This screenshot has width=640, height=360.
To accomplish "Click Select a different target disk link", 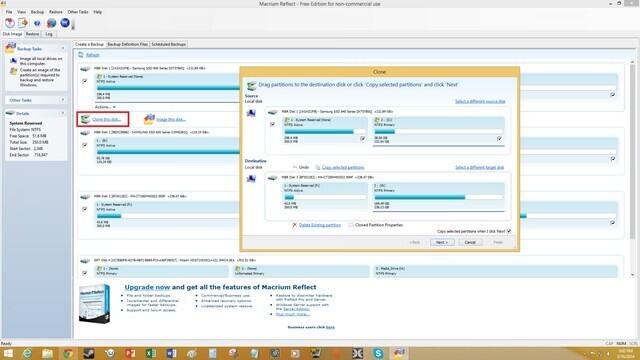I will (479, 167).
